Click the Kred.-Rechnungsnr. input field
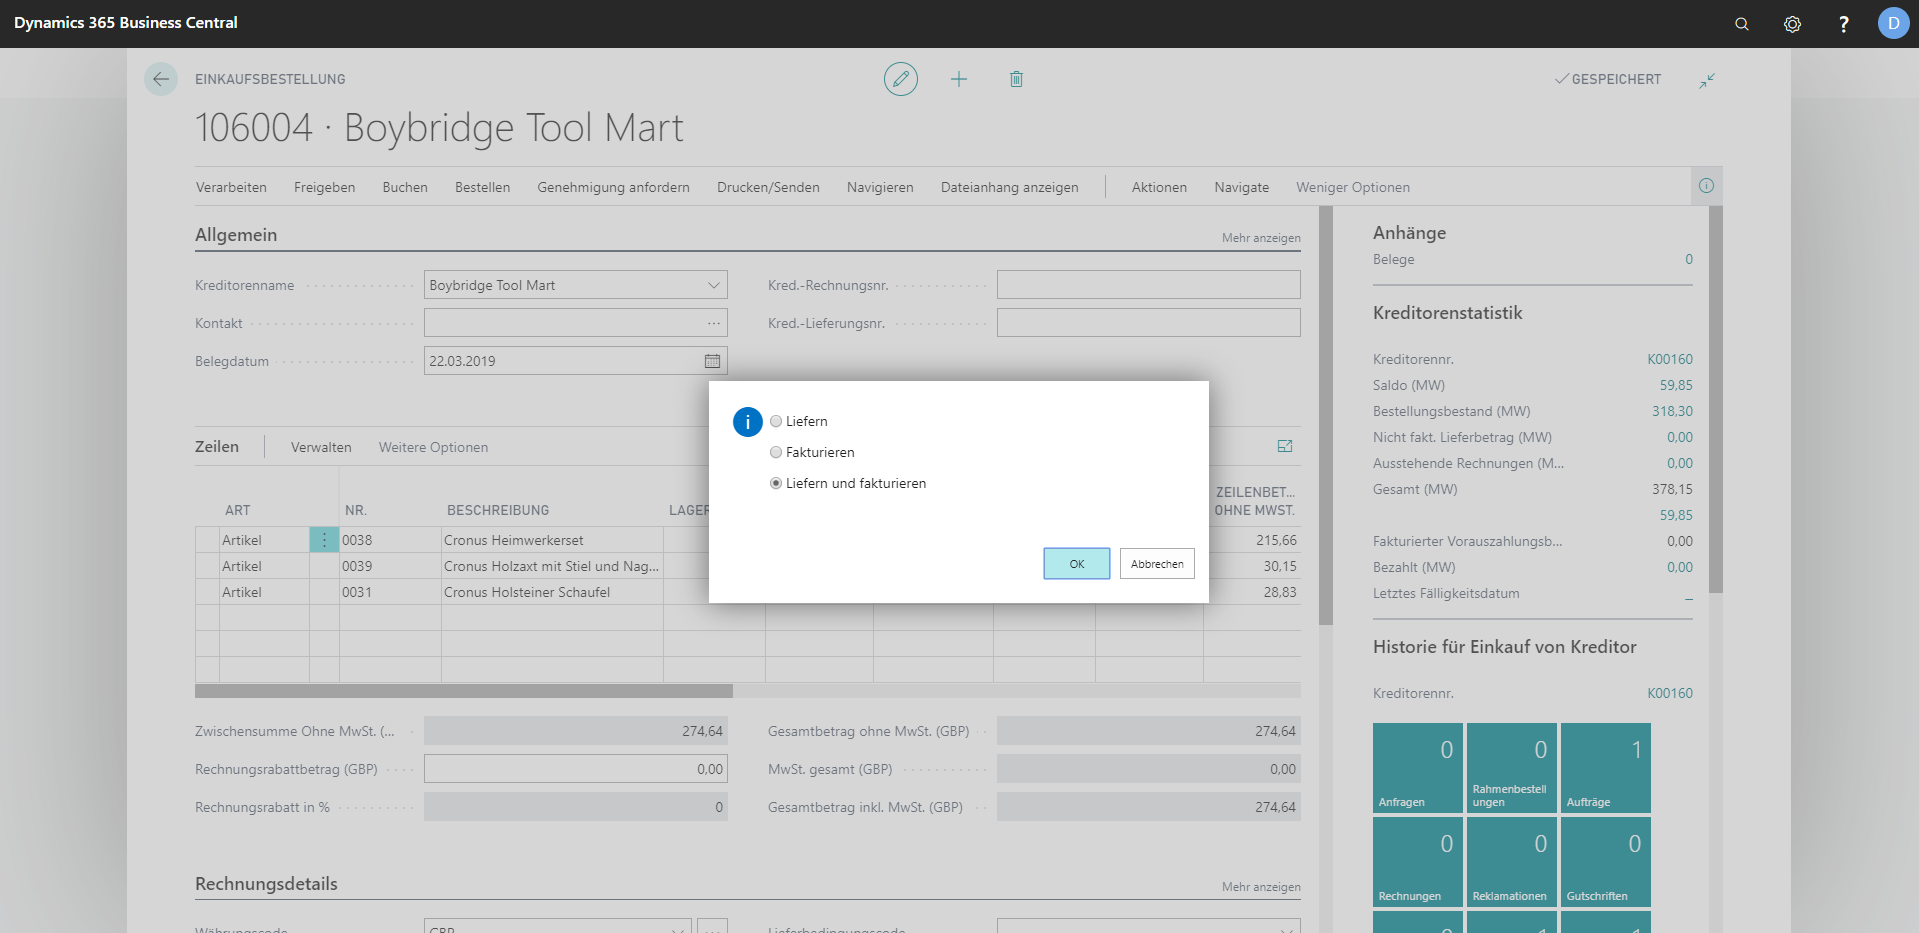 pos(1148,285)
